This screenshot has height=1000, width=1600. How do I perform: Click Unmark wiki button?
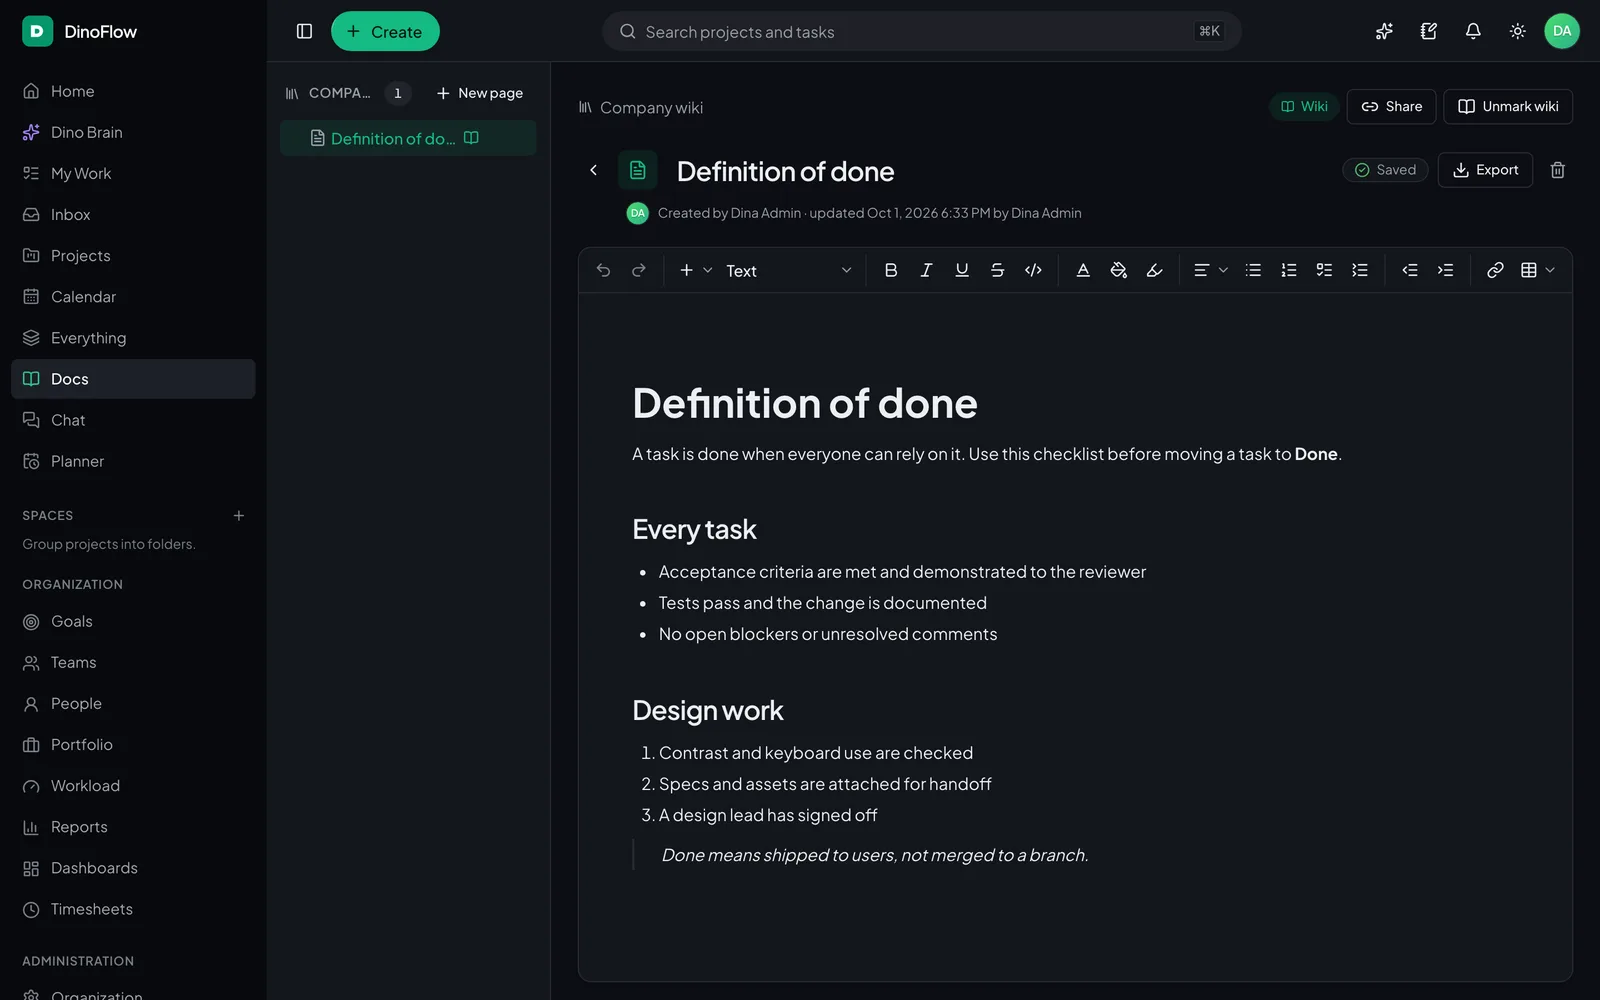1508,107
